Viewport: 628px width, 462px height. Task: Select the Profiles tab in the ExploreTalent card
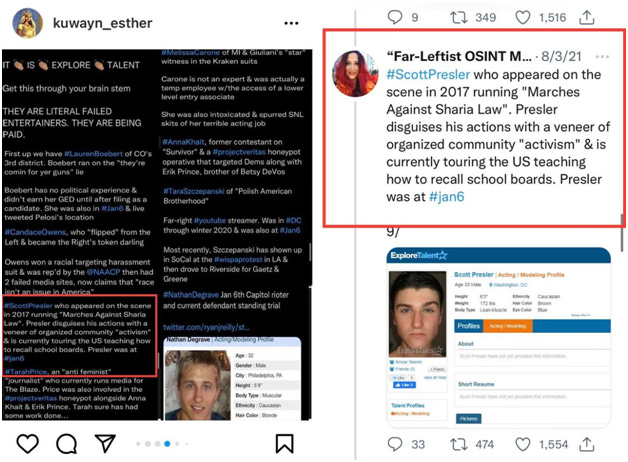point(469,326)
